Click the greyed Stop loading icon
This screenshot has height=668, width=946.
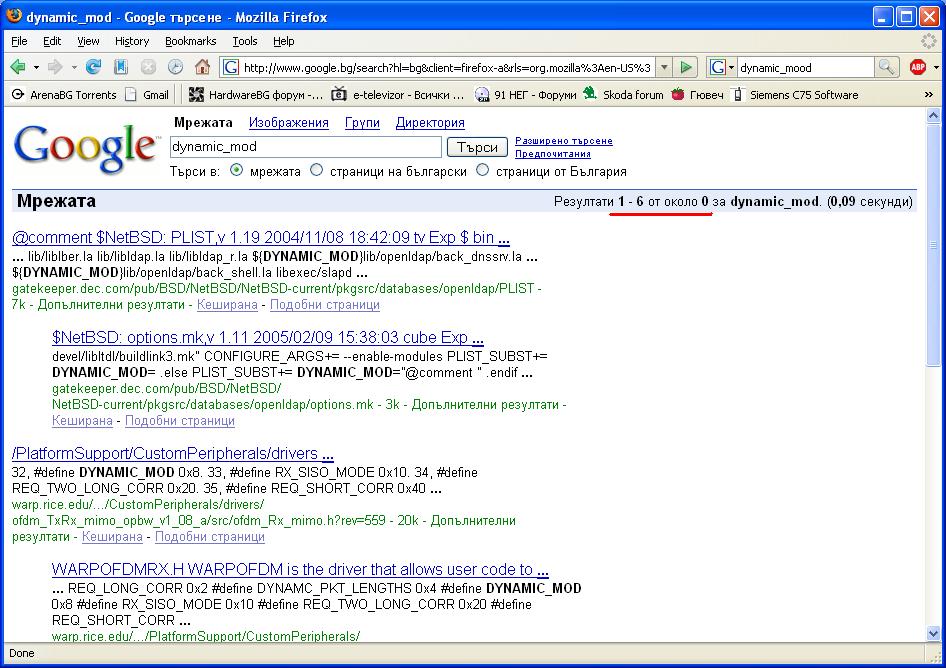coord(148,67)
